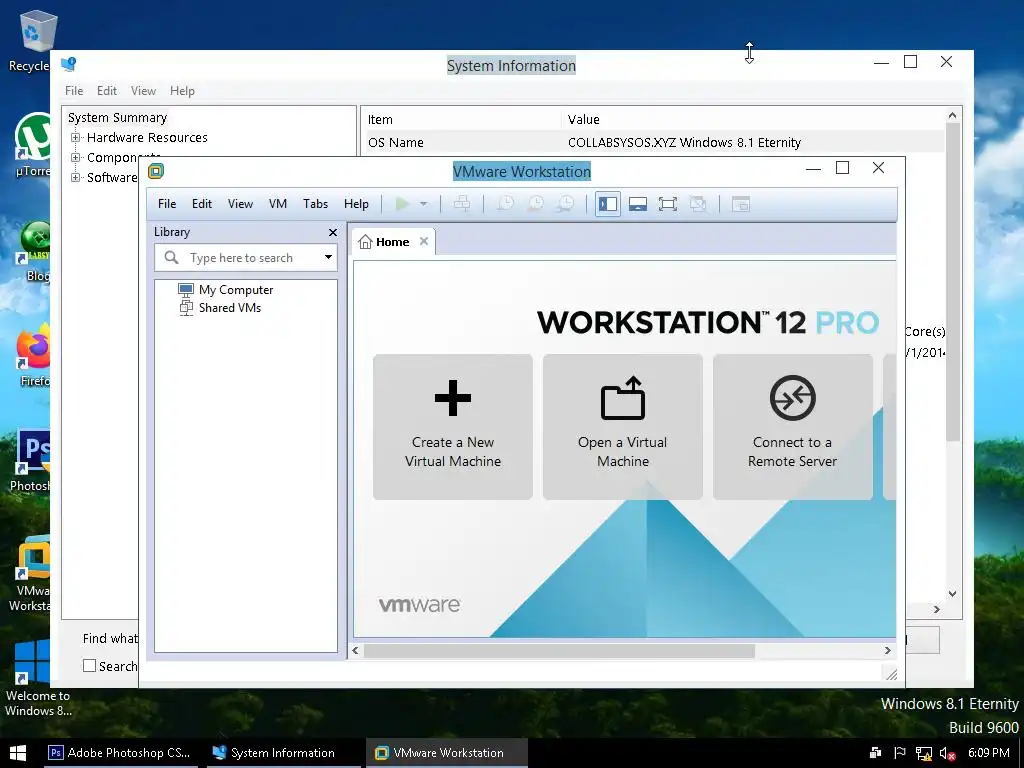1024x768 pixels.
Task: Open System Information View menu
Action: [143, 91]
